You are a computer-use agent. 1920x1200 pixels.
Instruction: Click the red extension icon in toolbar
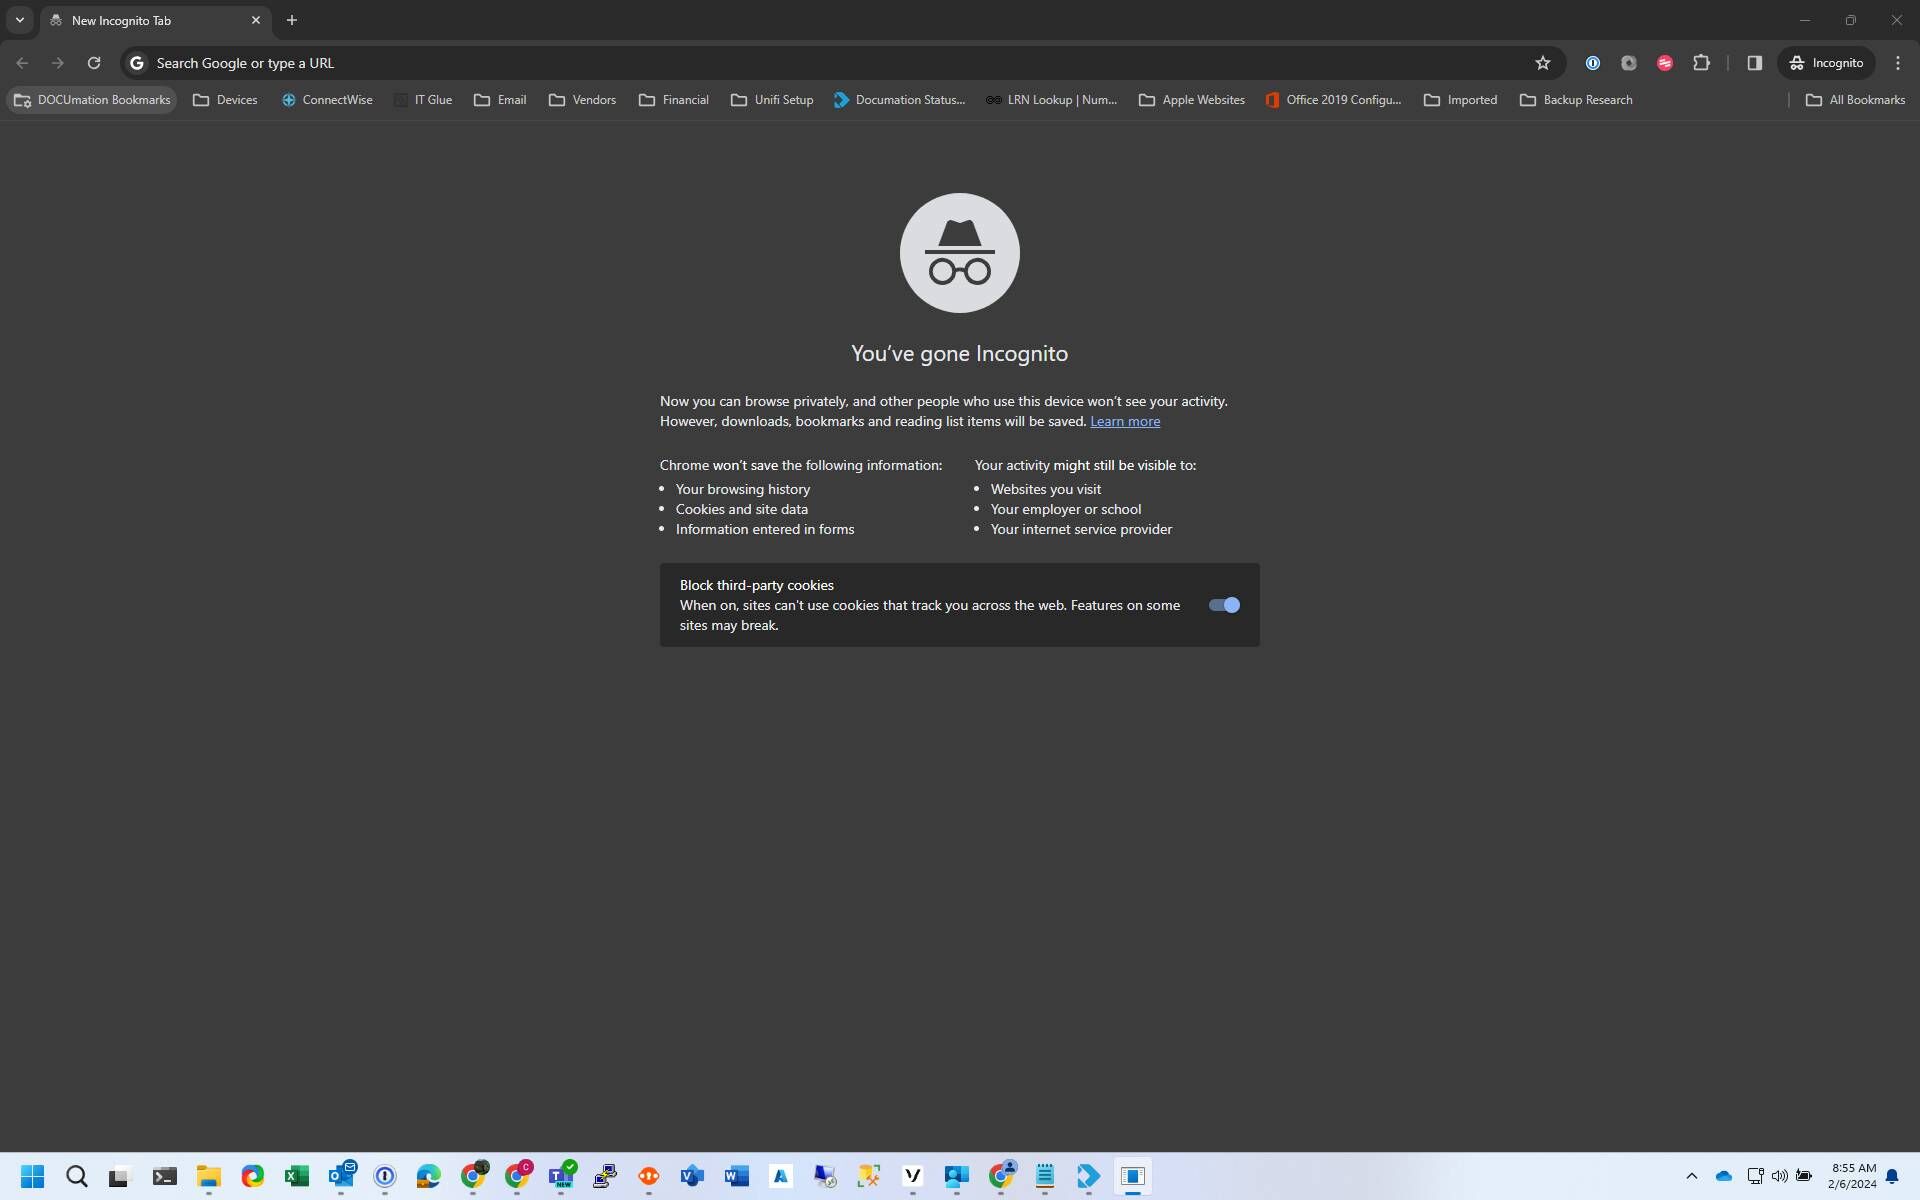1665,63
